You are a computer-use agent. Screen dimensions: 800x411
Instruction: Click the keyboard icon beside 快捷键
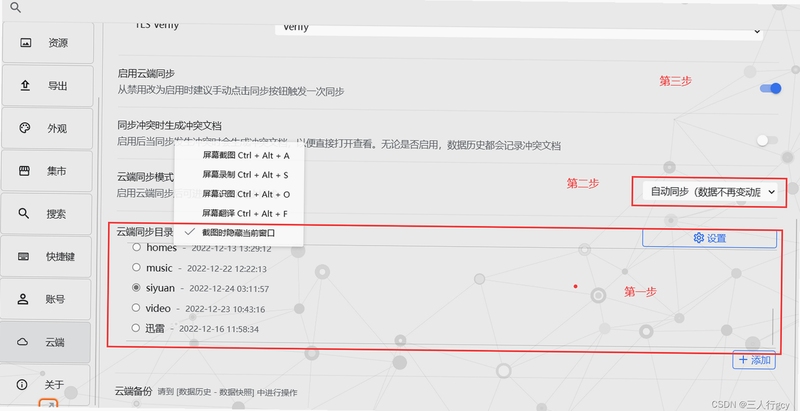tap(23, 256)
